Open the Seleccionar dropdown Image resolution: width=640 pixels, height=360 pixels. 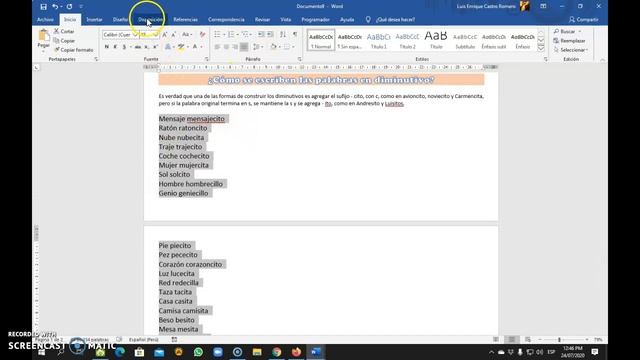571,50
